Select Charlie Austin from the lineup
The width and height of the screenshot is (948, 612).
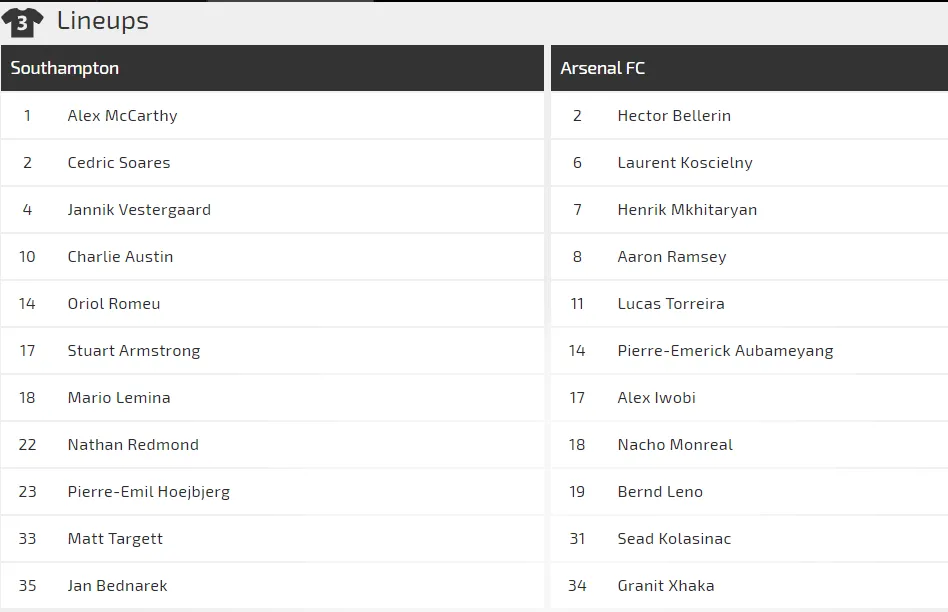coord(120,256)
